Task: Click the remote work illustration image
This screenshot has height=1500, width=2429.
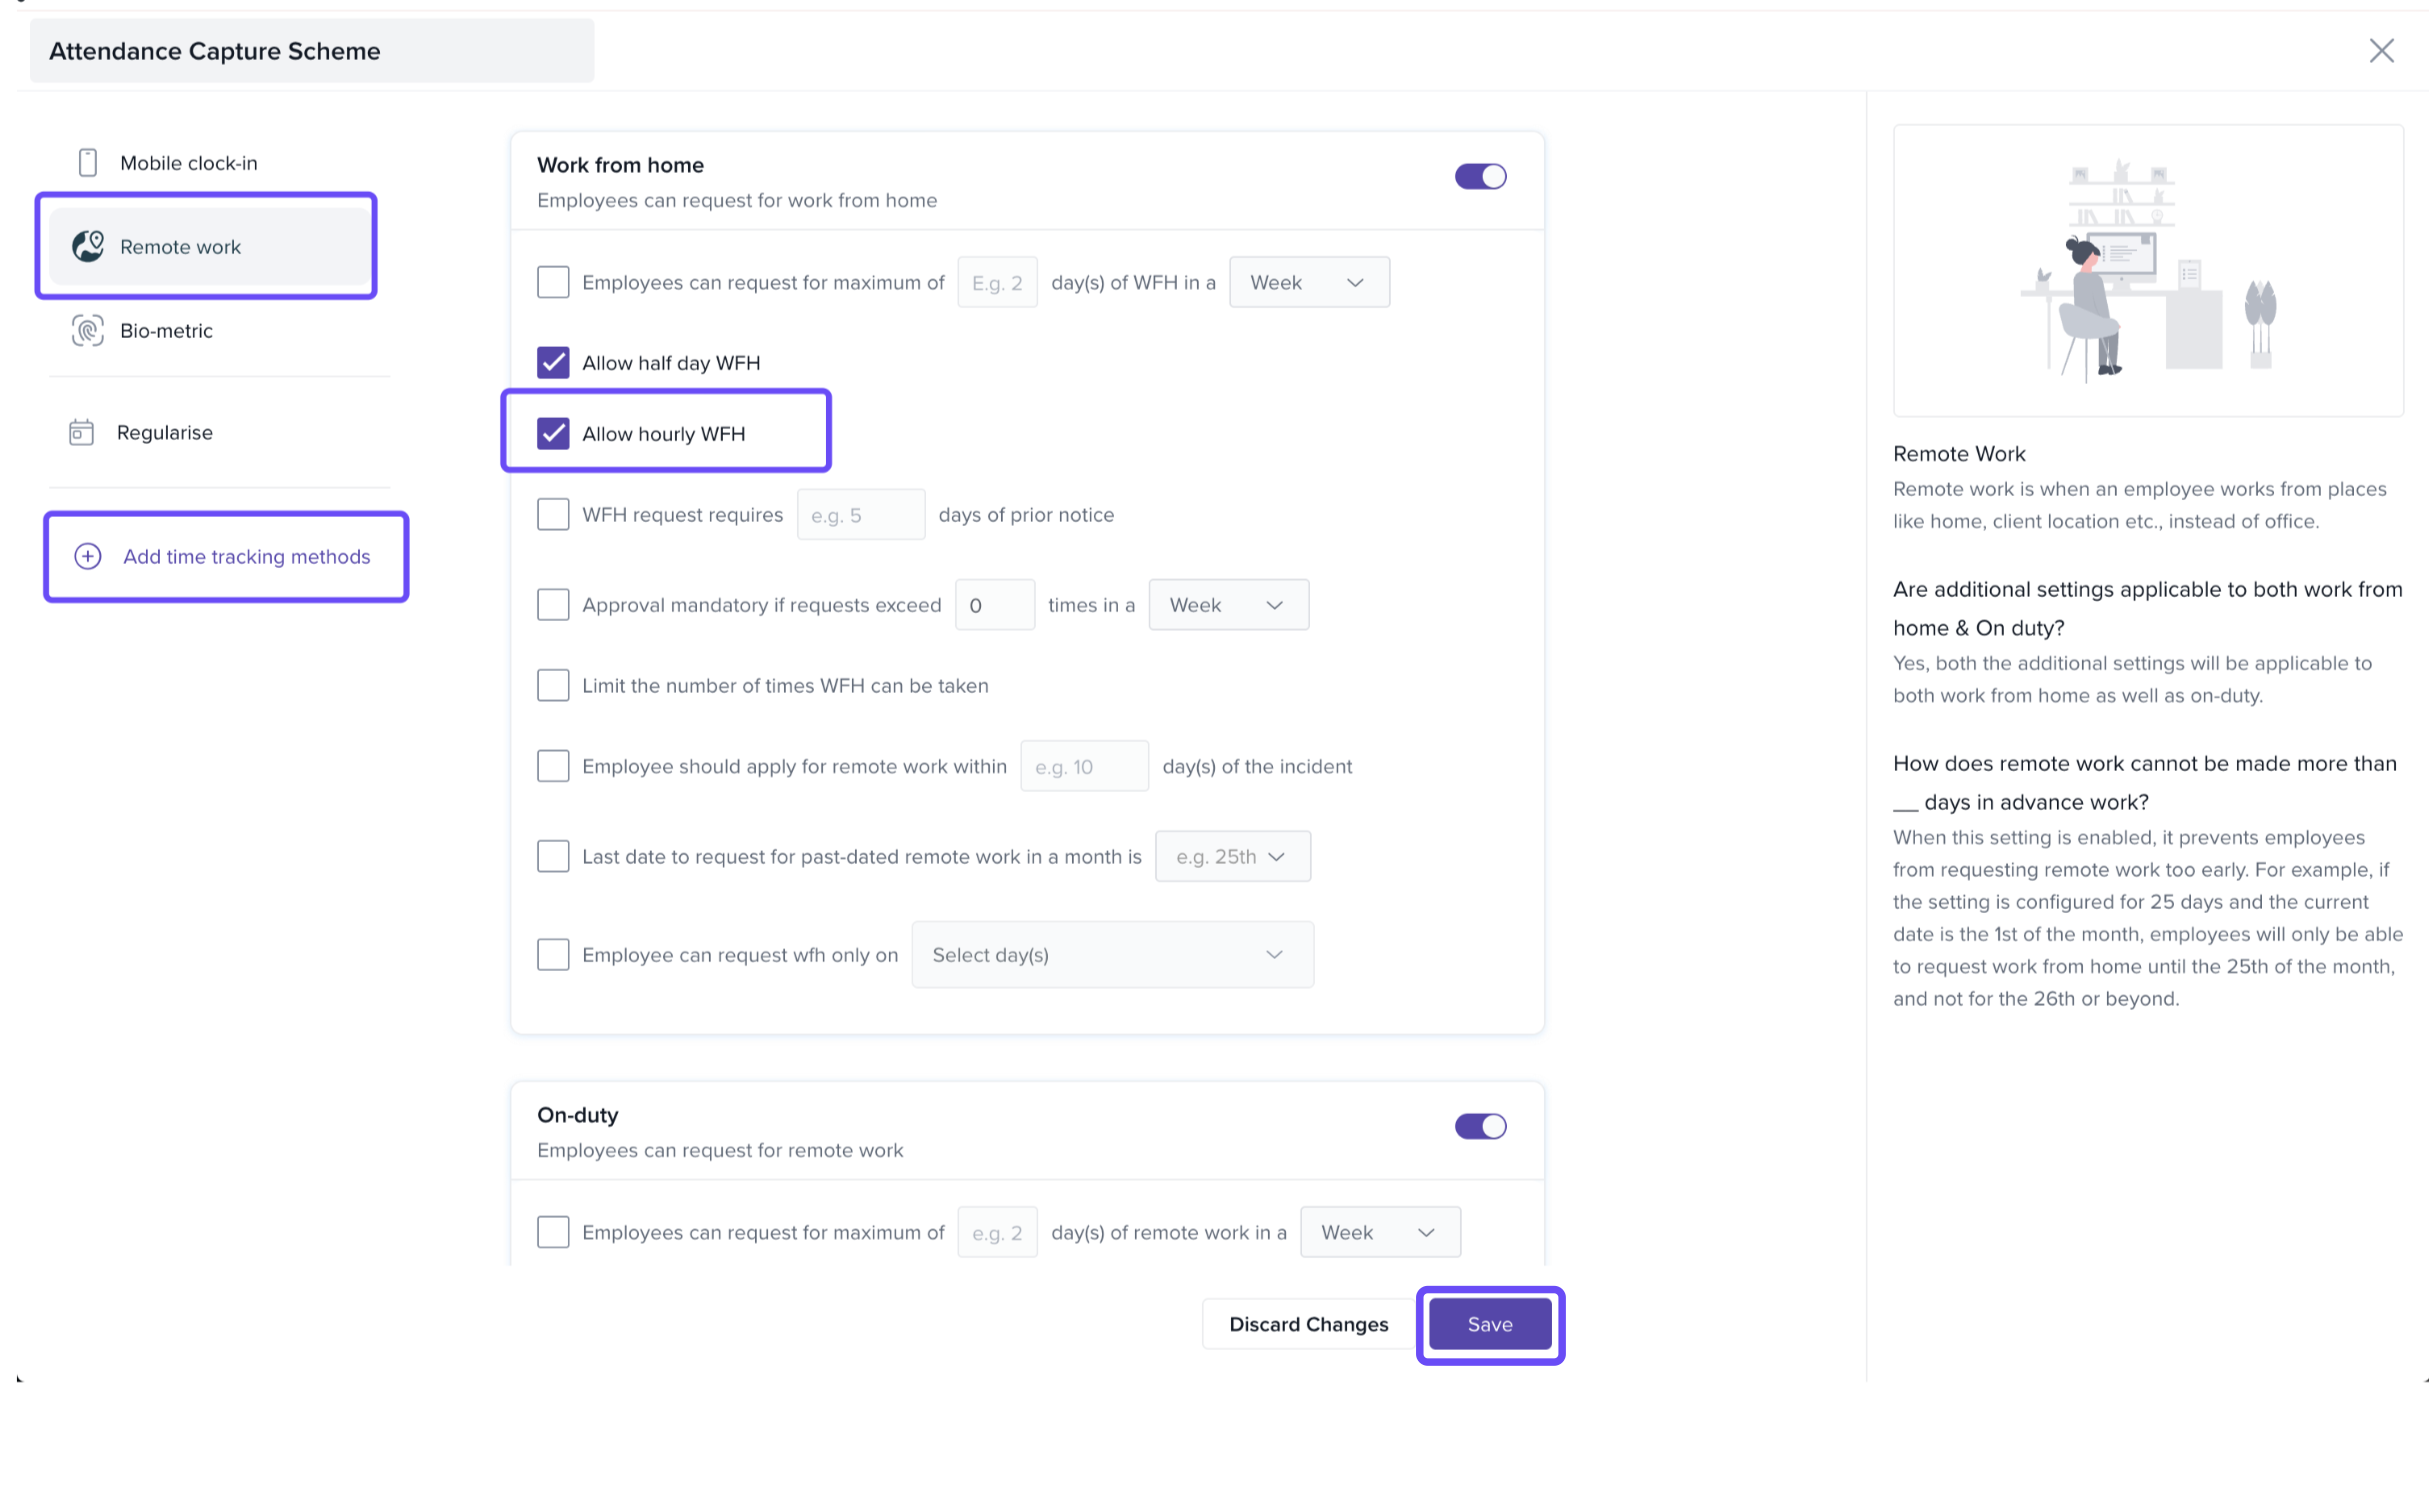Action: pos(2147,270)
